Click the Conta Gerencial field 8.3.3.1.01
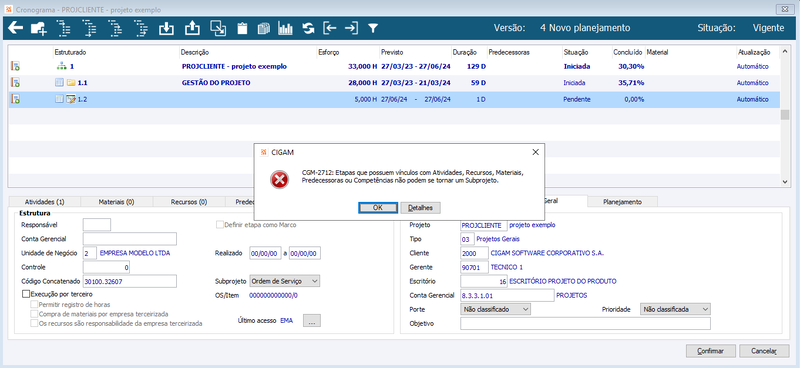The height and width of the screenshot is (368, 800). [507, 296]
